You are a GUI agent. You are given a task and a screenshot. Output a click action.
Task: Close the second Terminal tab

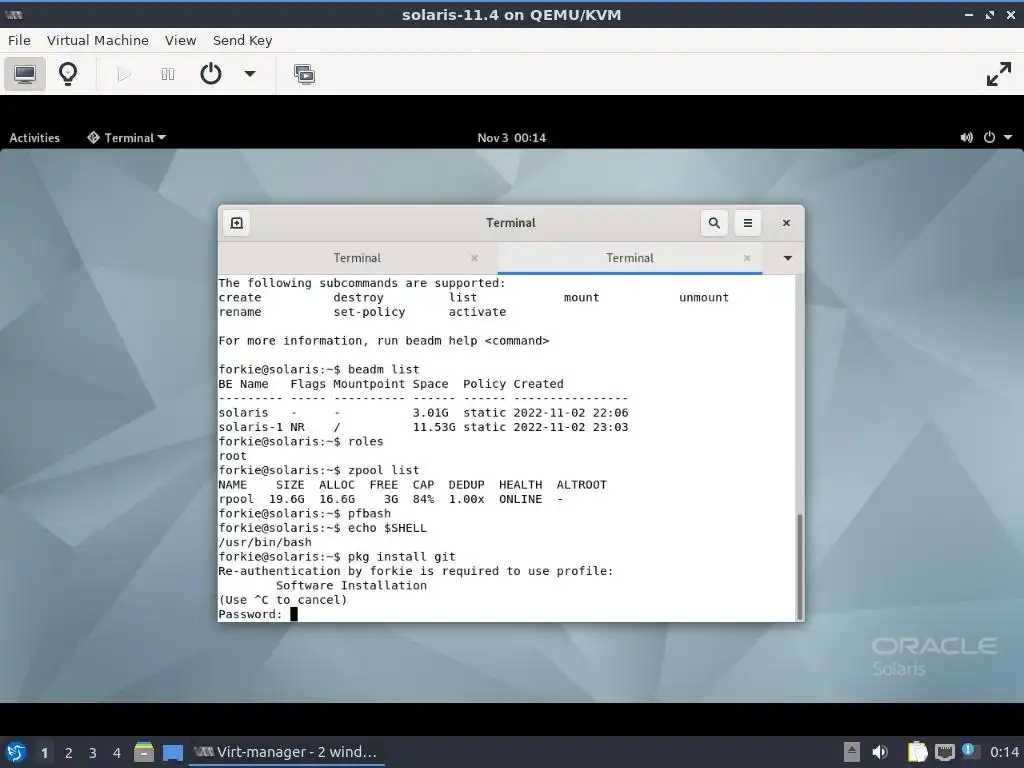(x=747, y=259)
